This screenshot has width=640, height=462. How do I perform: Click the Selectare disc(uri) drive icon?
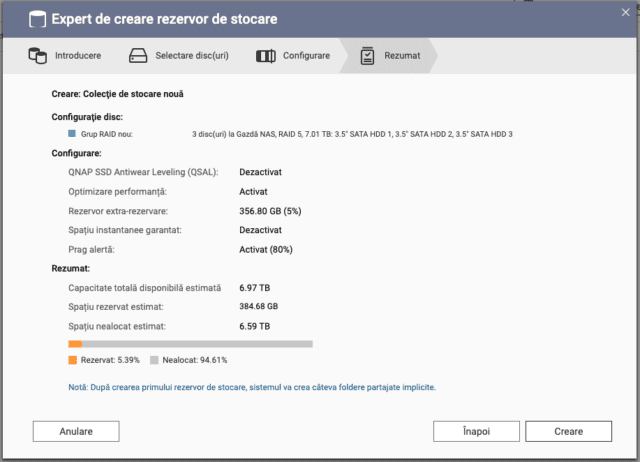click(139, 56)
